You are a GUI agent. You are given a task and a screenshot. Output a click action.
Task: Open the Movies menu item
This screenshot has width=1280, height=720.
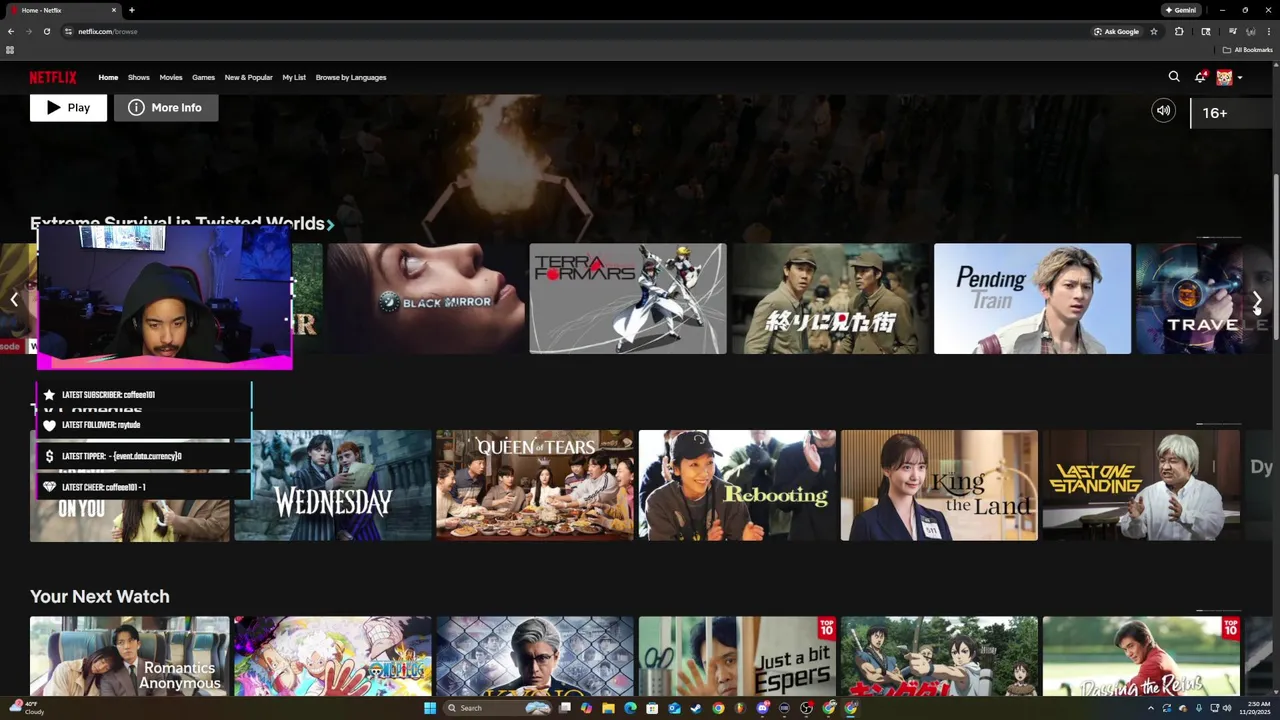pos(171,77)
